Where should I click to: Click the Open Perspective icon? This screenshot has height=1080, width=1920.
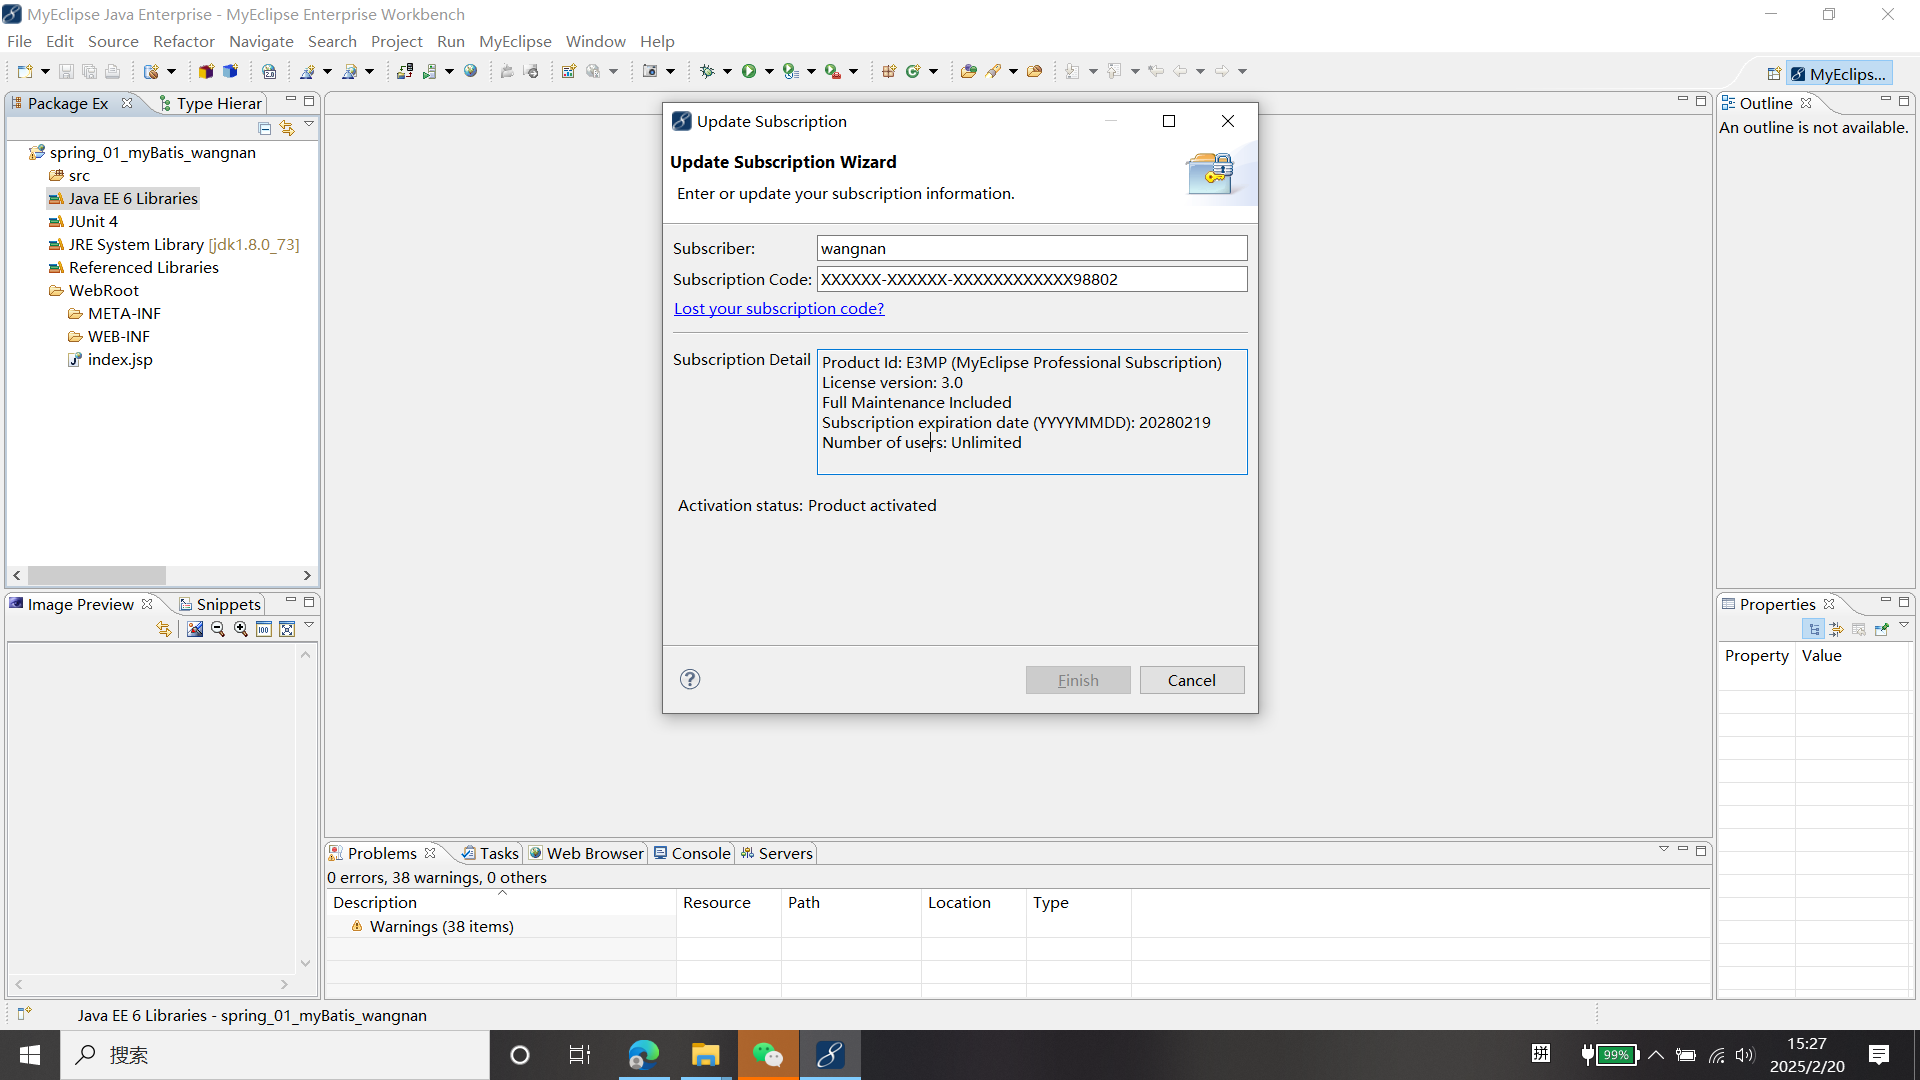tap(1774, 74)
